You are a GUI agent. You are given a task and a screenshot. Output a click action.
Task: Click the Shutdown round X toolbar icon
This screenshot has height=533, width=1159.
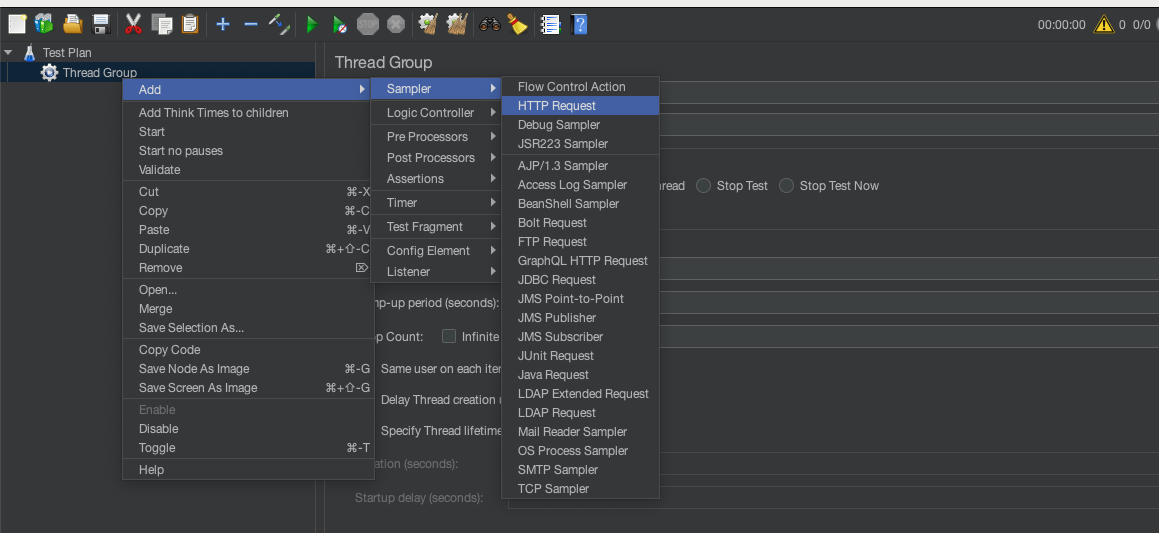pos(396,24)
